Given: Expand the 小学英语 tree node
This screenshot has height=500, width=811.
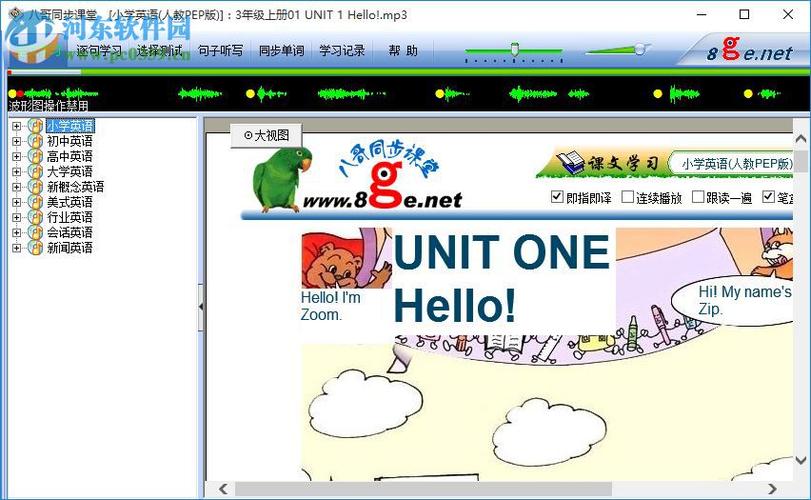Looking at the screenshot, I should pyautogui.click(x=17, y=126).
